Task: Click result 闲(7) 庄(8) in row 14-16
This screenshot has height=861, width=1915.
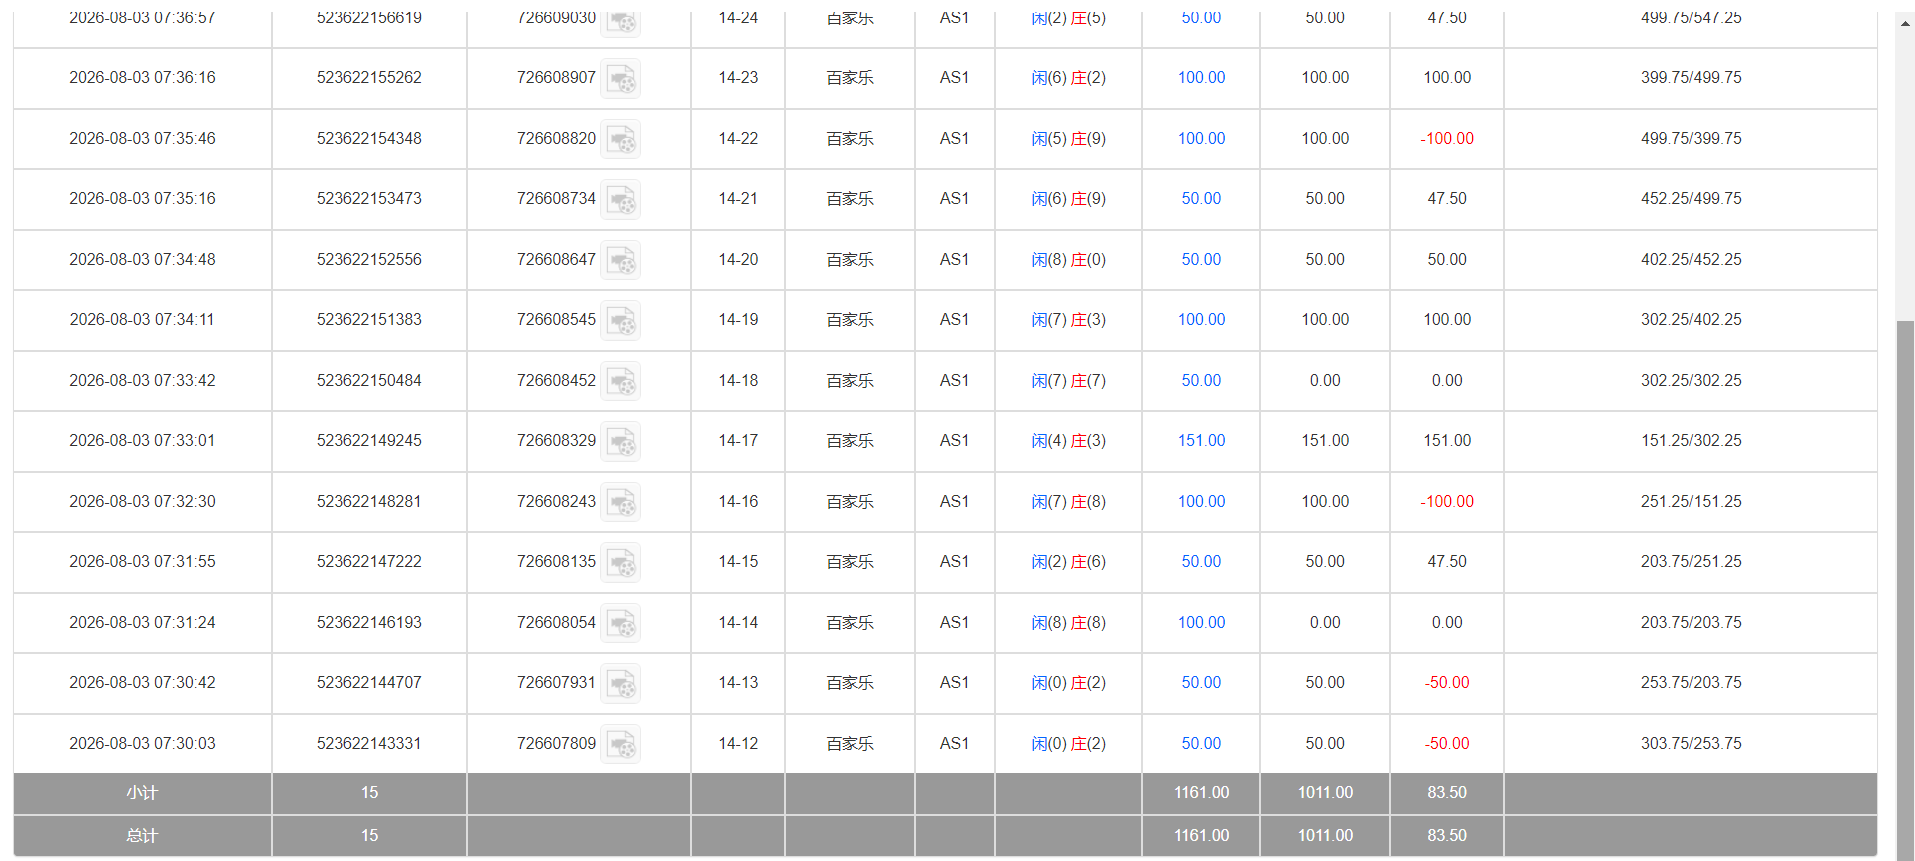Action: pyautogui.click(x=1068, y=502)
